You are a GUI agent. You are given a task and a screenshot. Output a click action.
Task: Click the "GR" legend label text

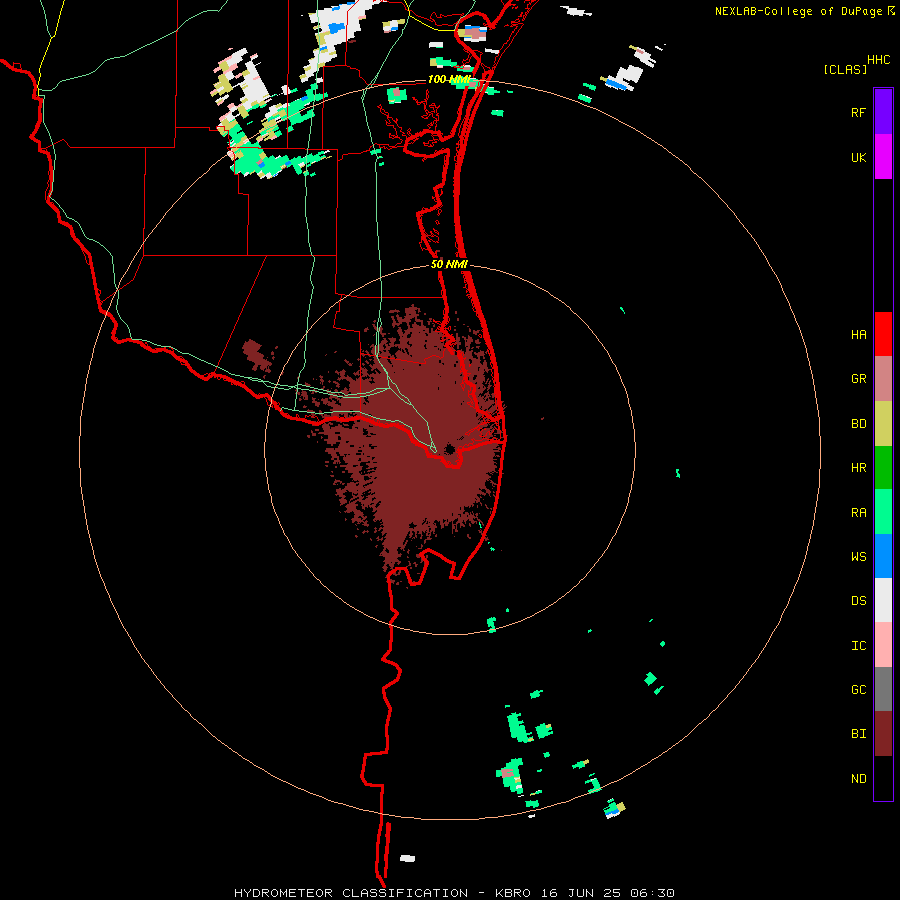point(858,379)
